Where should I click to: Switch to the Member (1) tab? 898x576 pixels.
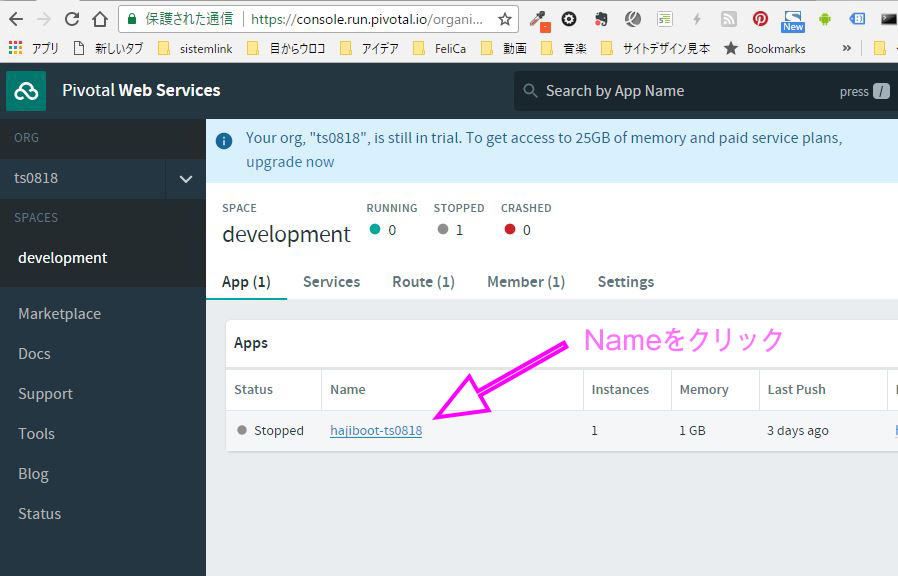pyautogui.click(x=526, y=282)
